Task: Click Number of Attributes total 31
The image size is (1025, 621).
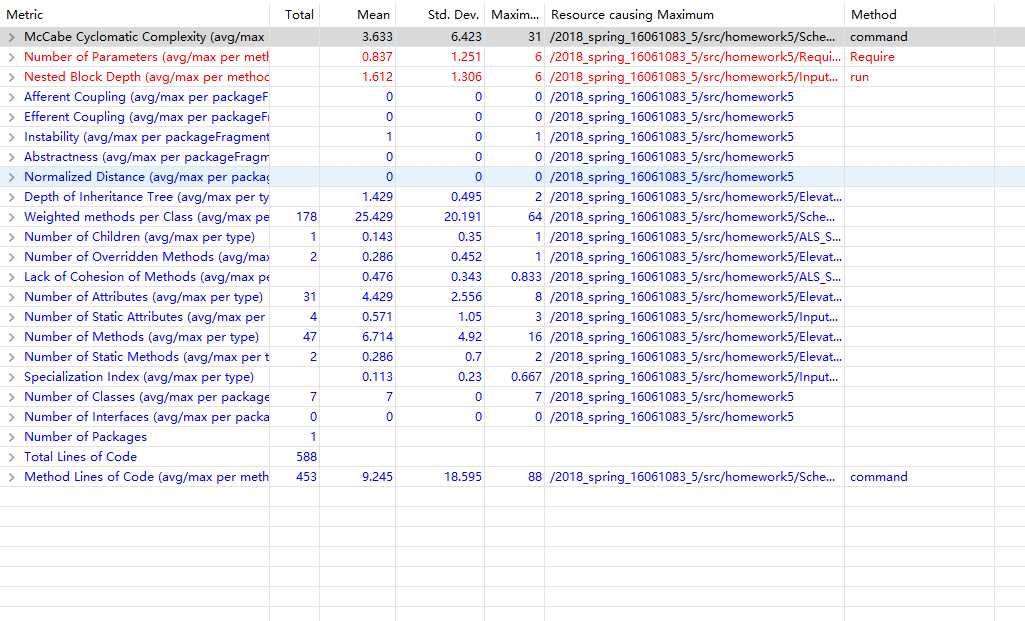Action: click(x=310, y=297)
